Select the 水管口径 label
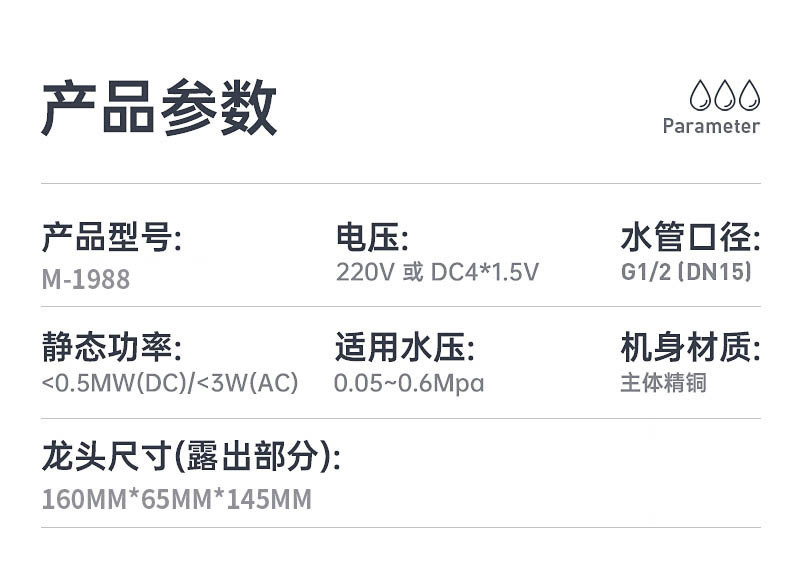 [x=690, y=240]
